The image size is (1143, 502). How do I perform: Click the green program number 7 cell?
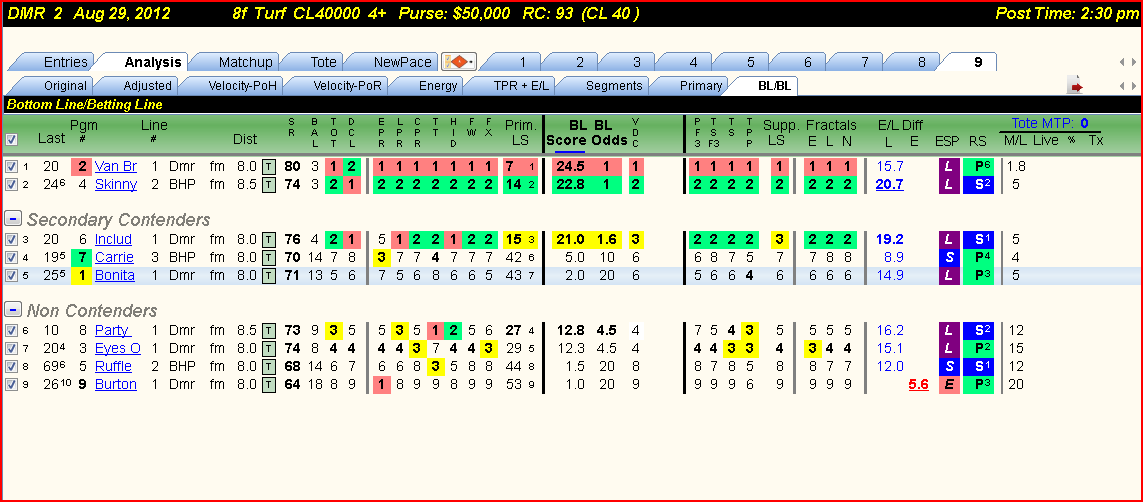(x=82, y=257)
